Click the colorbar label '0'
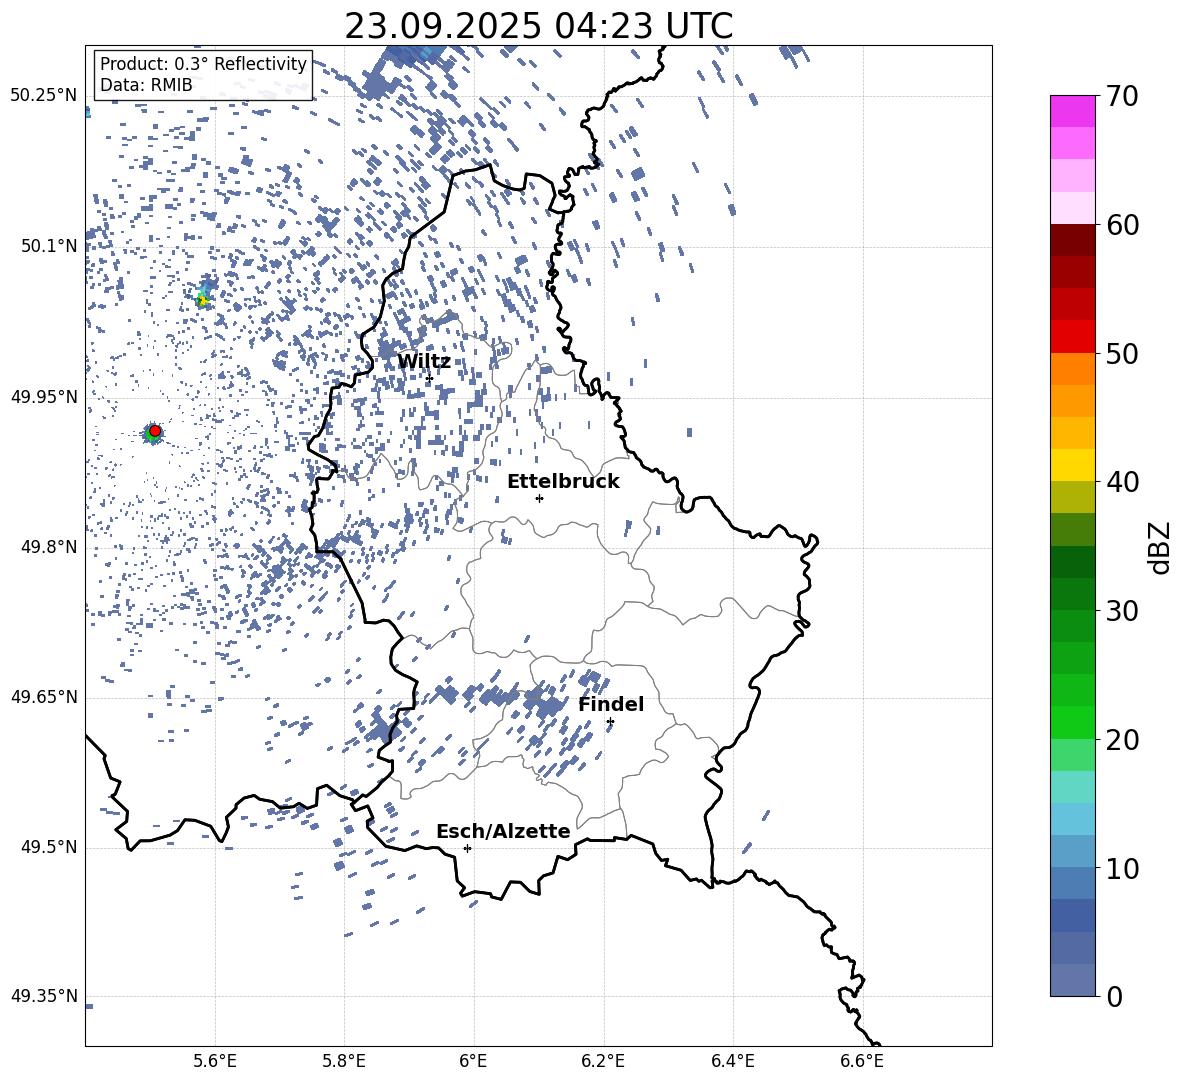This screenshot has height=1081, width=1184. point(1114,996)
